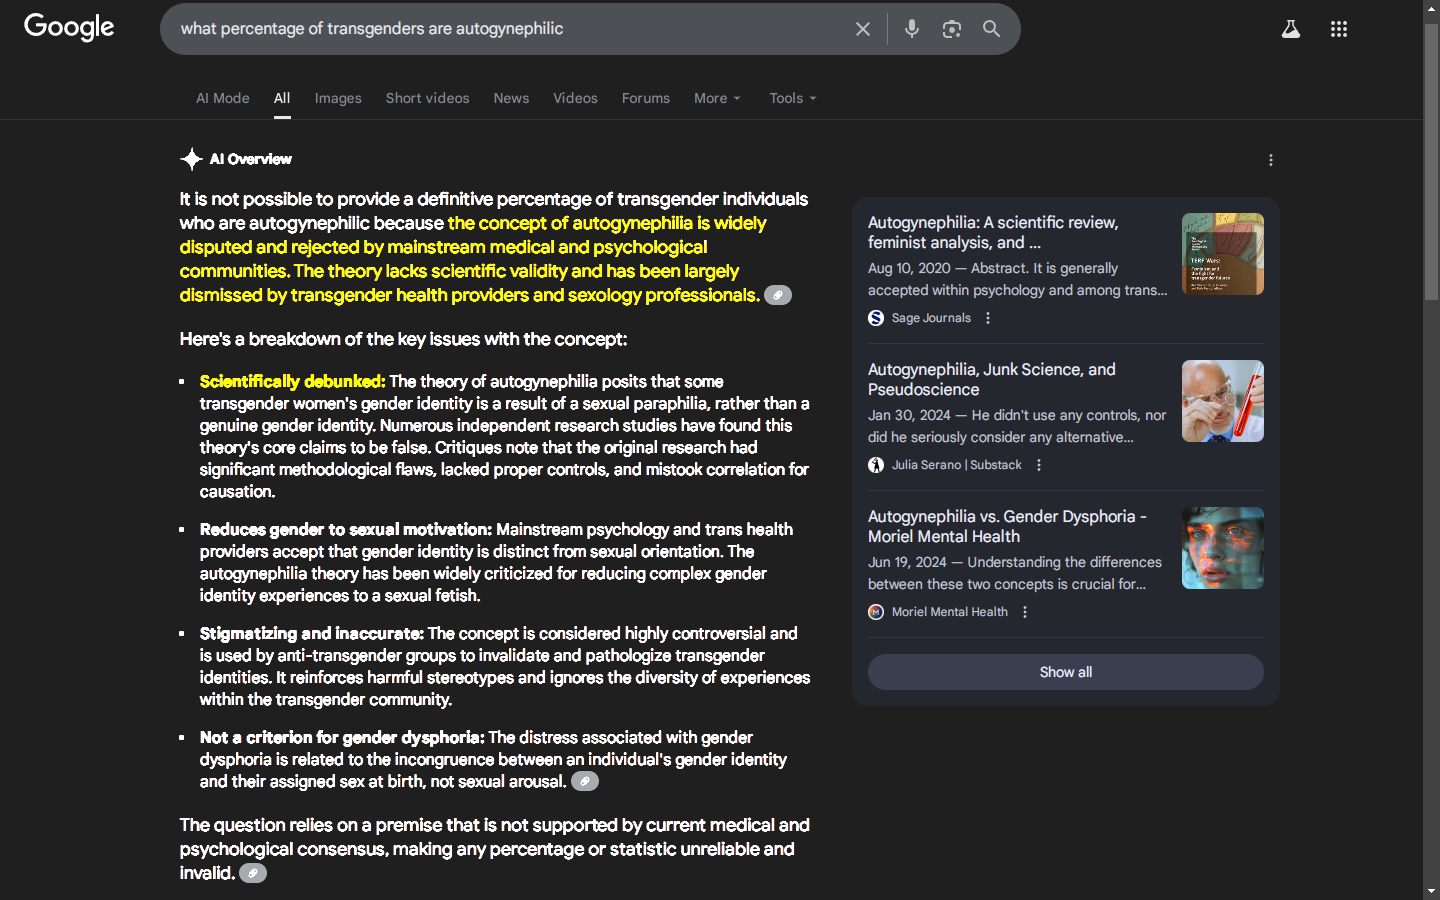Image resolution: width=1440 pixels, height=900 pixels.
Task: Click the Moriel Mental Health favicon
Action: [876, 612]
